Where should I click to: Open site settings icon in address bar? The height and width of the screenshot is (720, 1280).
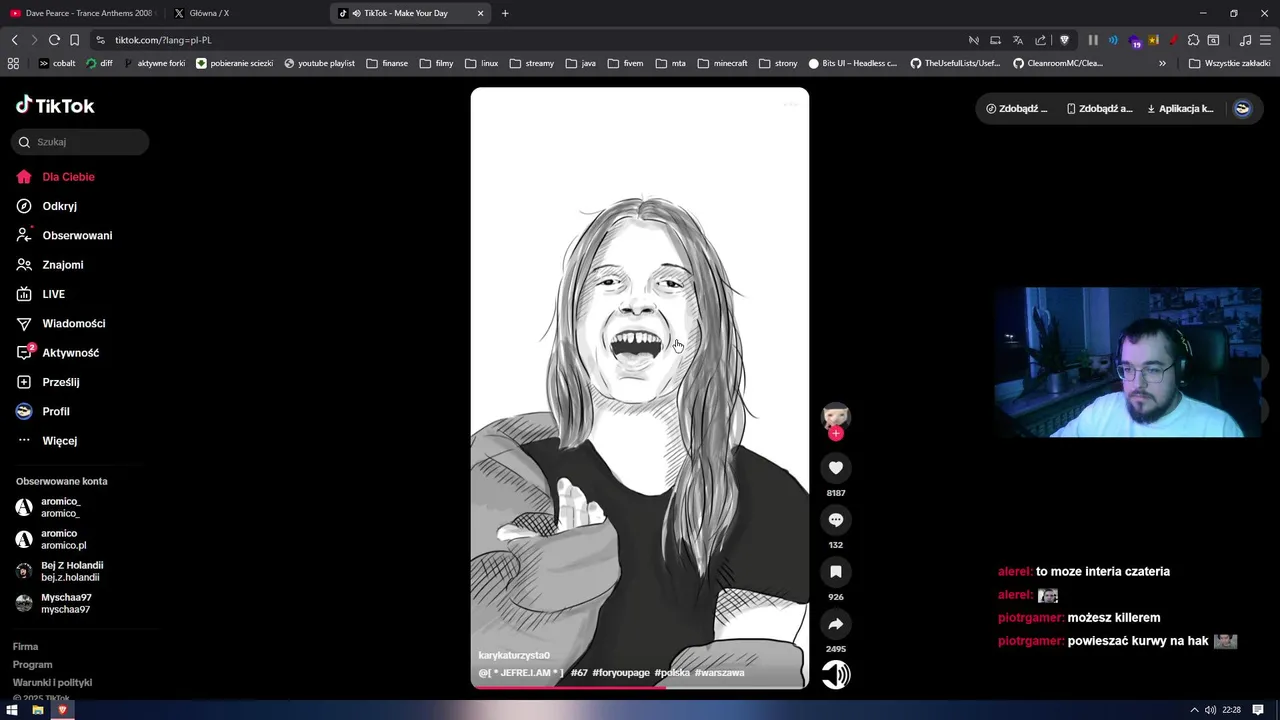(100, 40)
